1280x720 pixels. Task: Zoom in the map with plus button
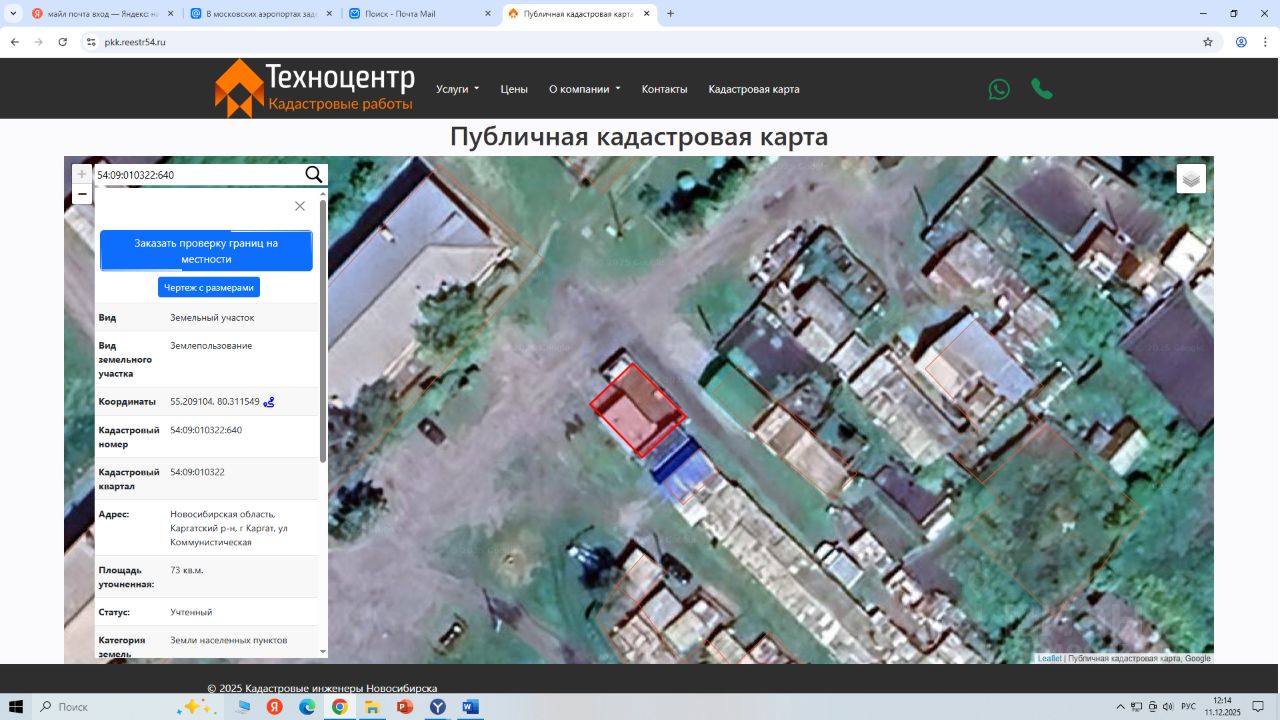[82, 174]
